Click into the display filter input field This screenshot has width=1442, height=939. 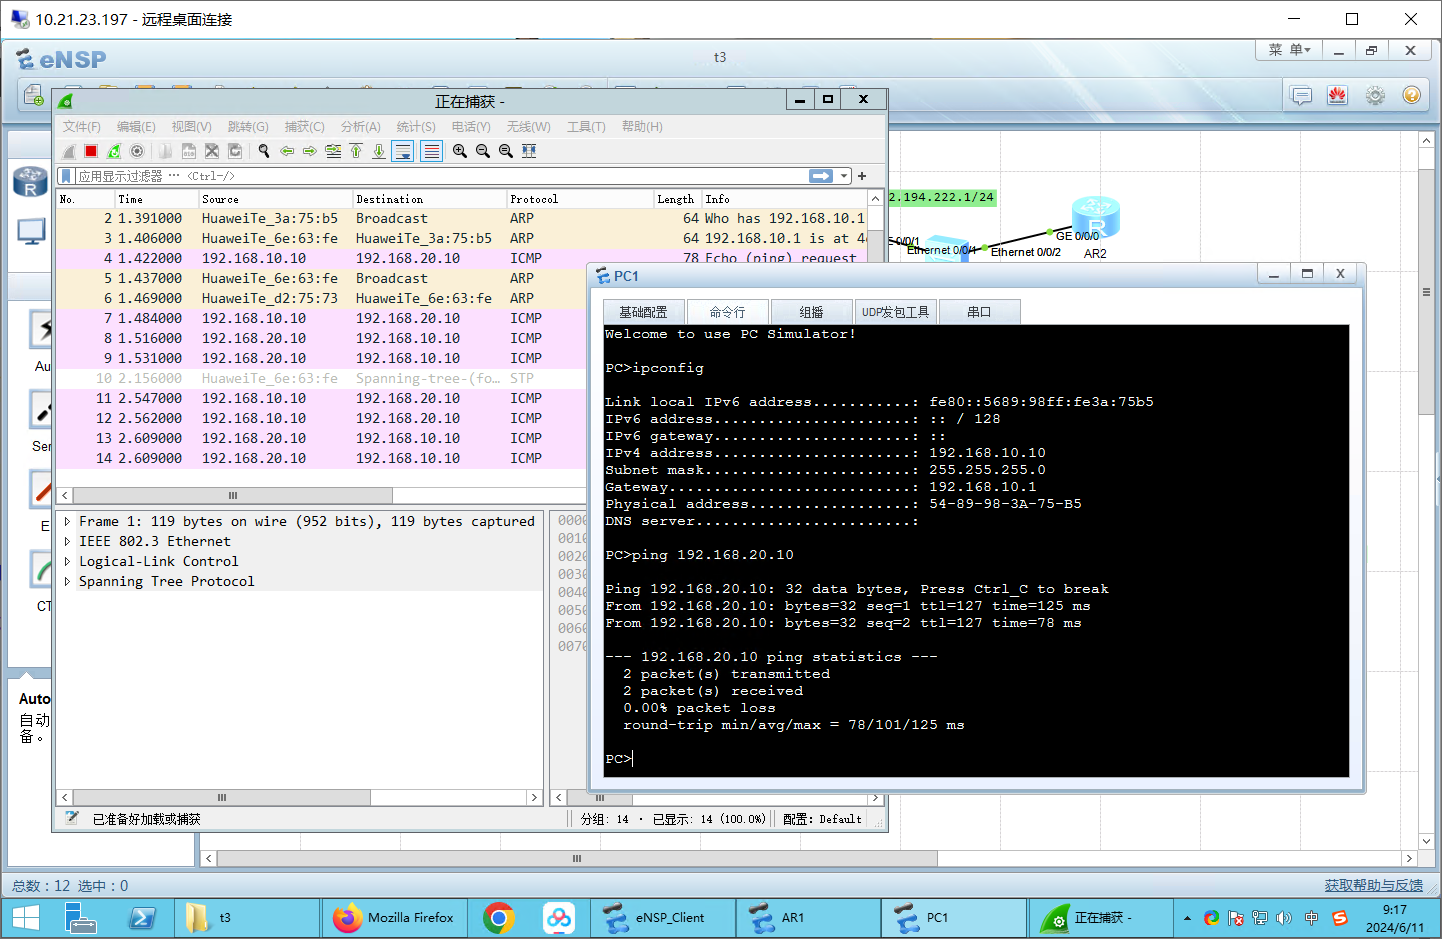click(440, 176)
